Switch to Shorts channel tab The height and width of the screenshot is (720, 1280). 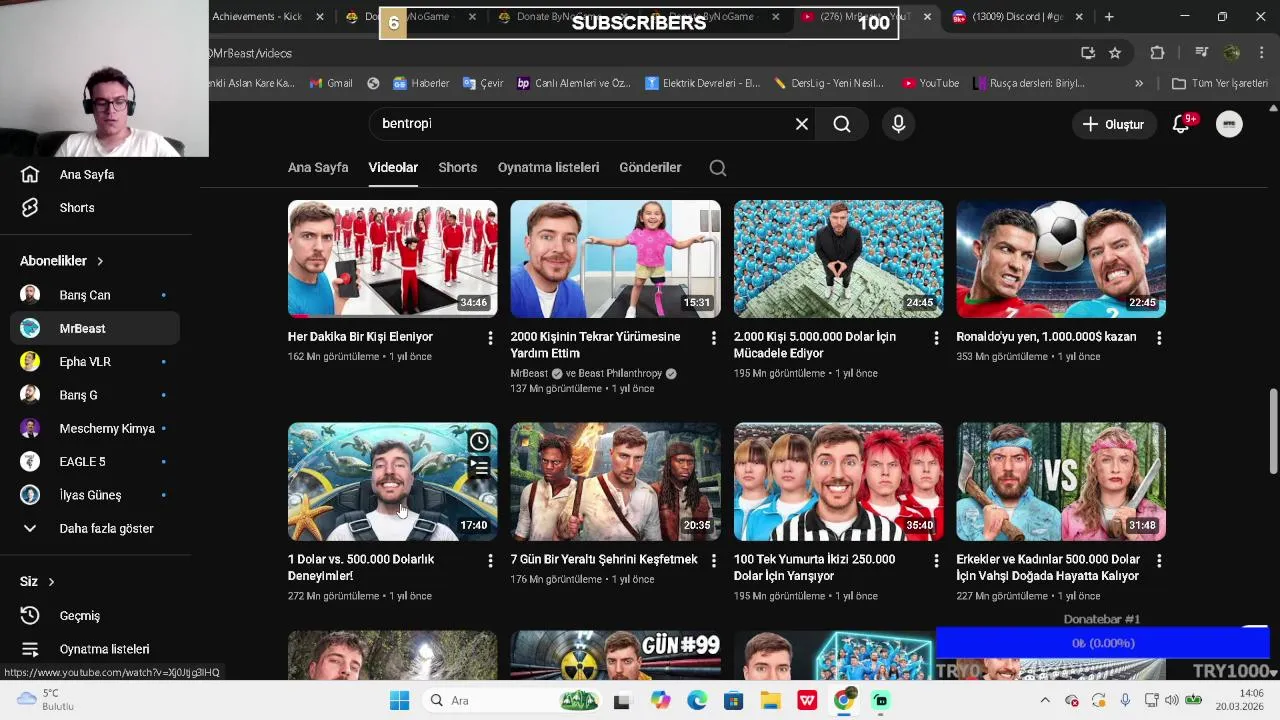click(x=457, y=168)
